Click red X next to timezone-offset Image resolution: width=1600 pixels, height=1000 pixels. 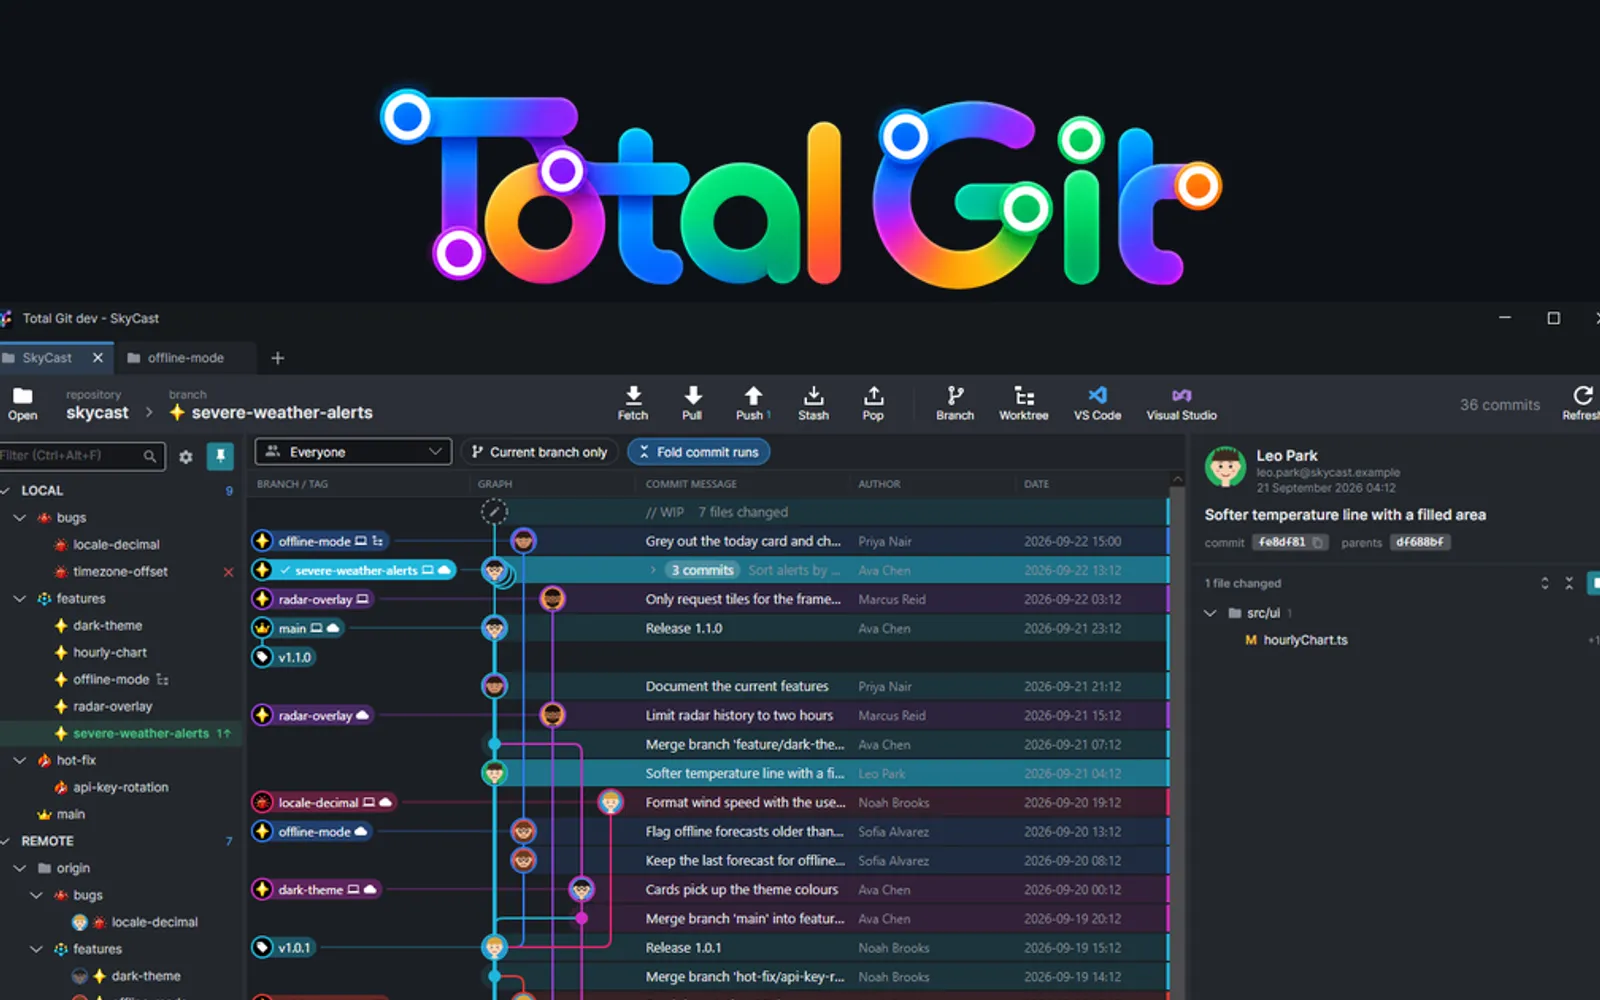(x=228, y=572)
